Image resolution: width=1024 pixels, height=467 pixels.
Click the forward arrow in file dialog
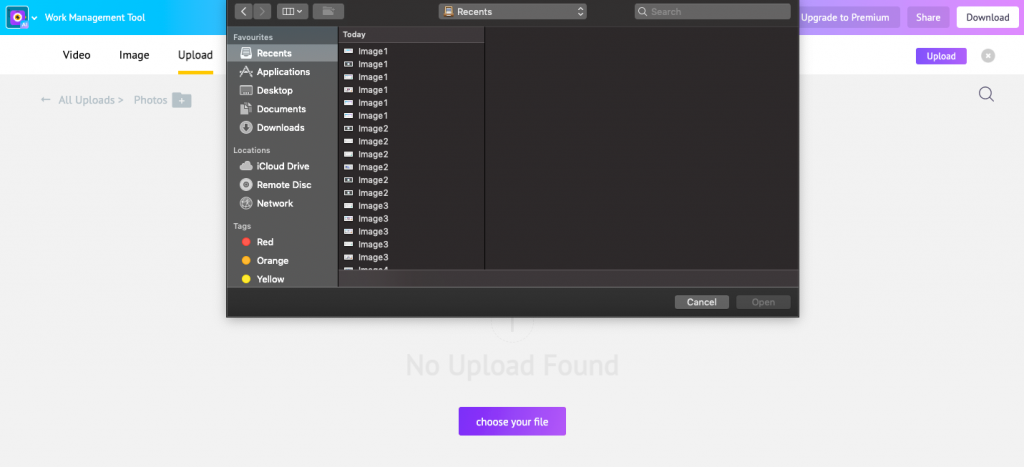[263, 11]
